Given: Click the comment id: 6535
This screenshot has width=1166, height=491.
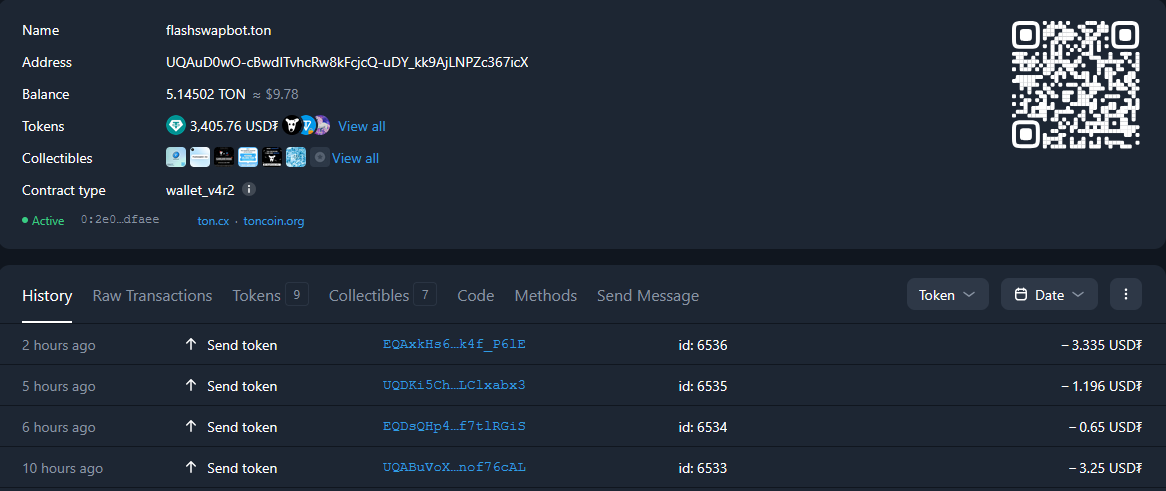Looking at the screenshot, I should [x=703, y=386].
